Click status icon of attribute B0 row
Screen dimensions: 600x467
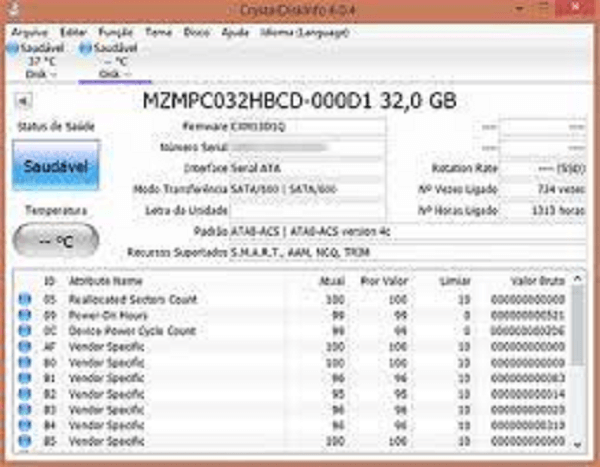(25, 362)
